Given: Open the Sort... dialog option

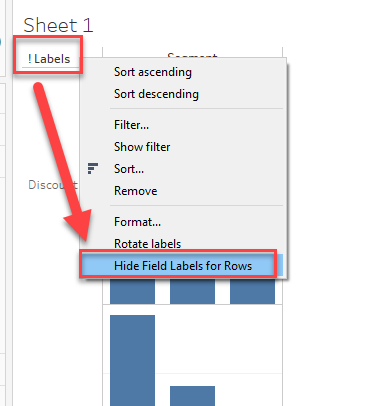Looking at the screenshot, I should pyautogui.click(x=129, y=169).
